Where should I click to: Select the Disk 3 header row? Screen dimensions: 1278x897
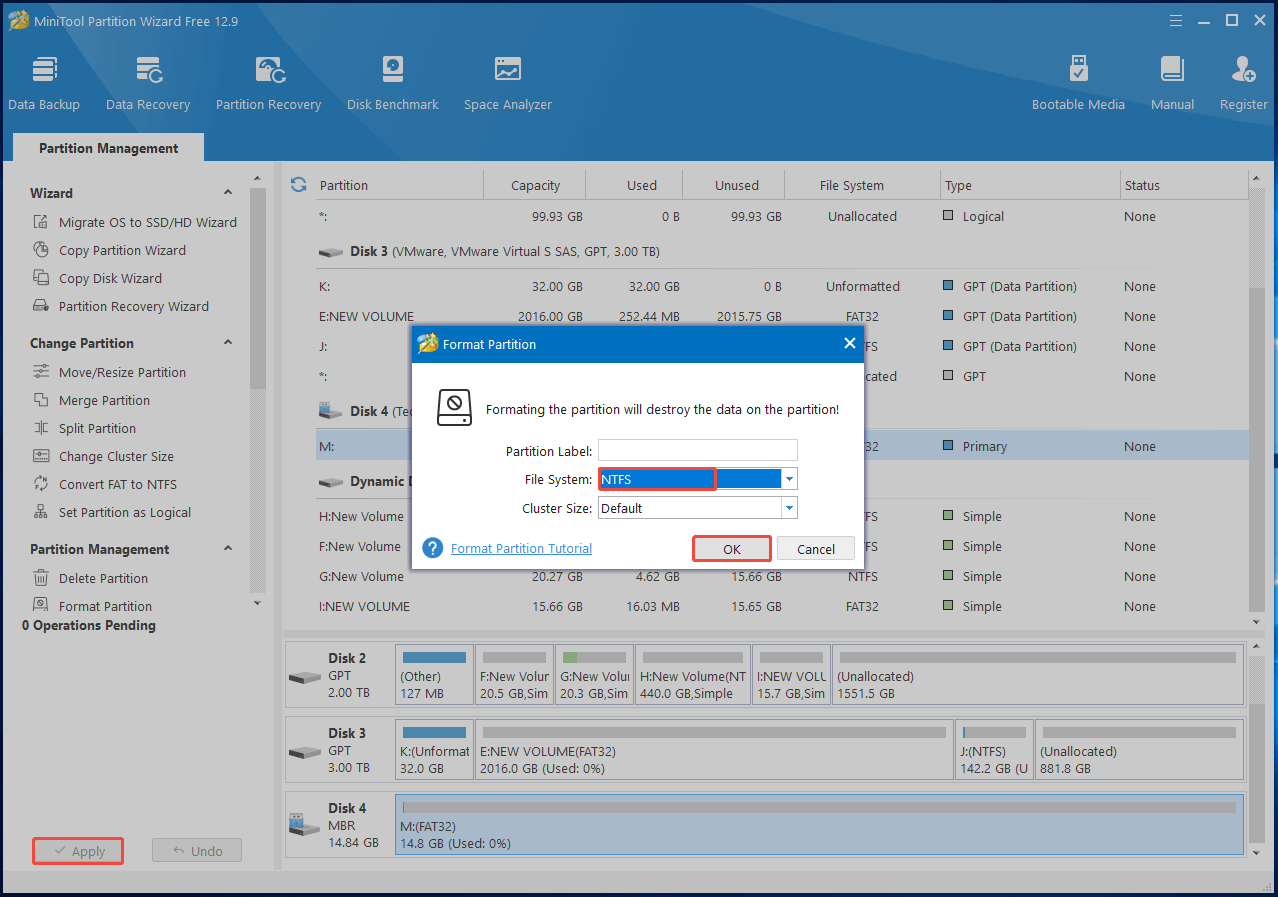782,251
